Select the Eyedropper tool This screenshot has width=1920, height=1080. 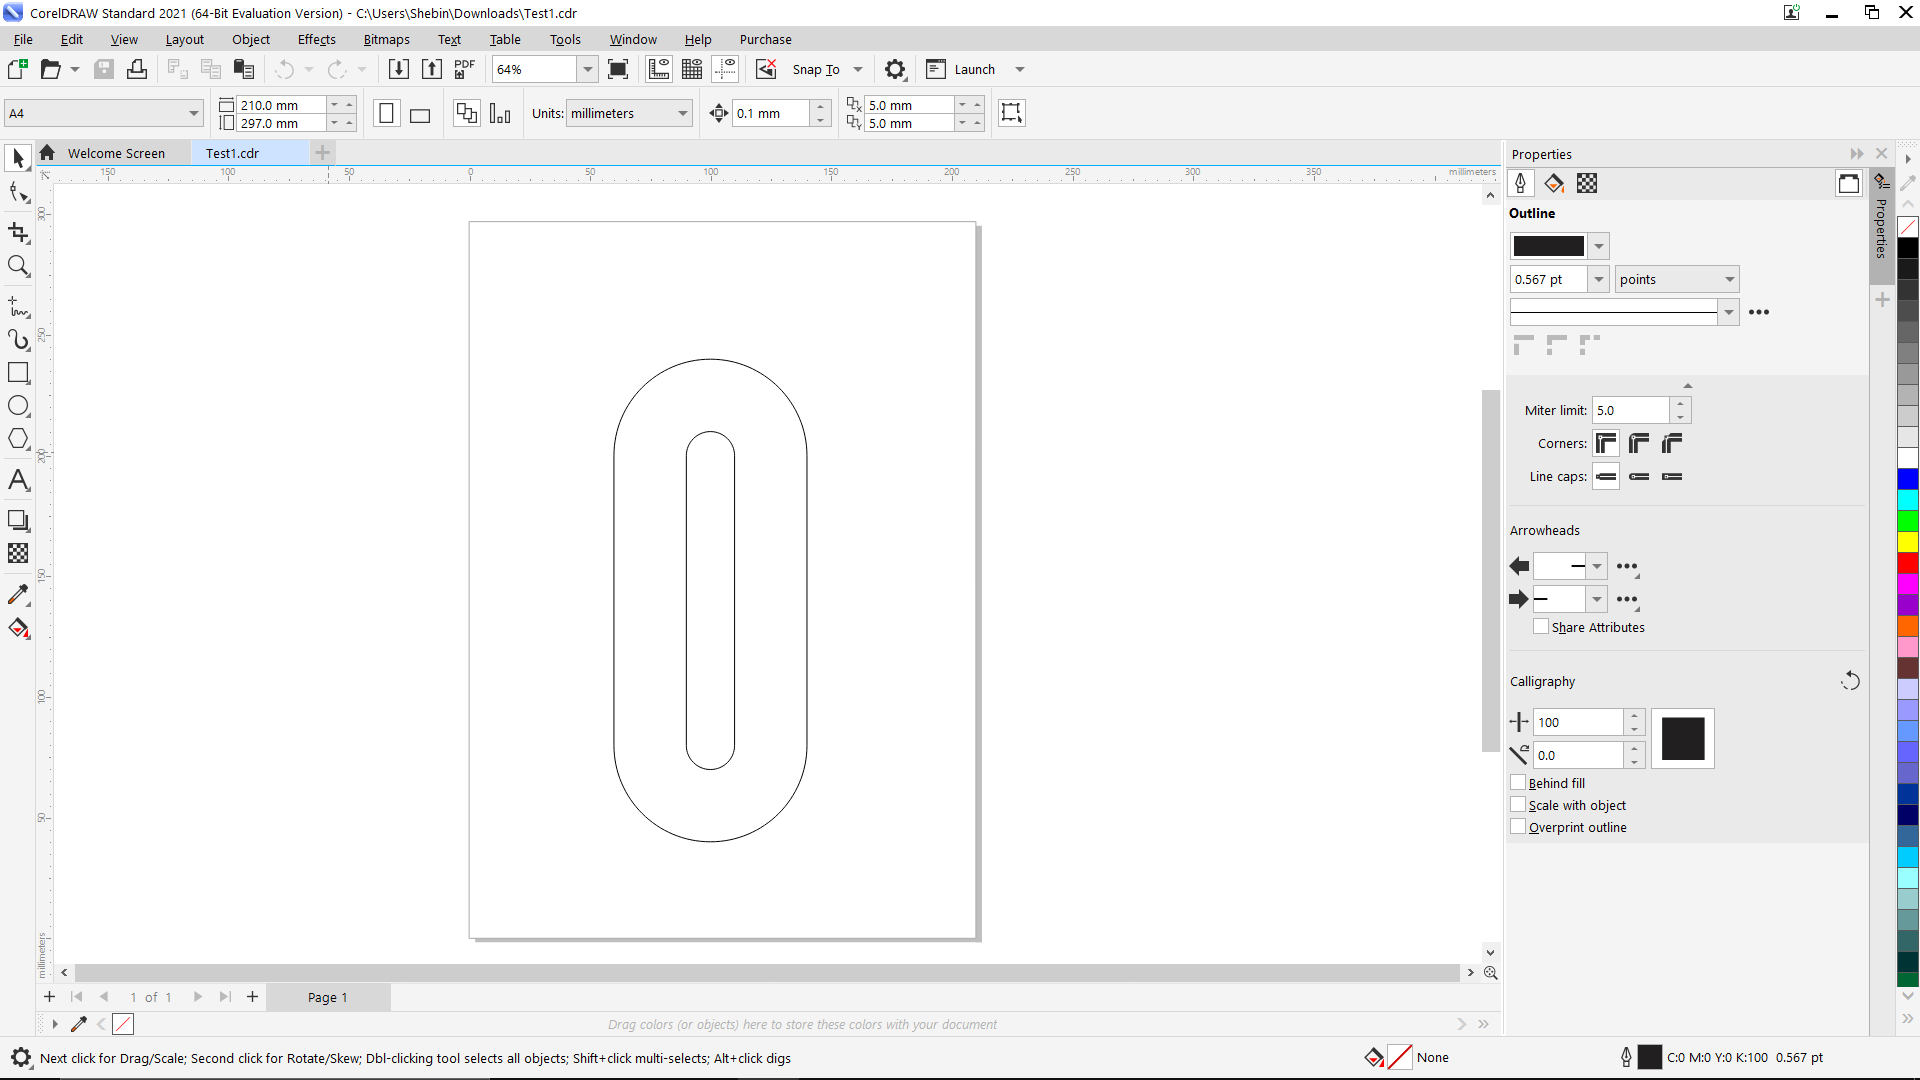[18, 593]
